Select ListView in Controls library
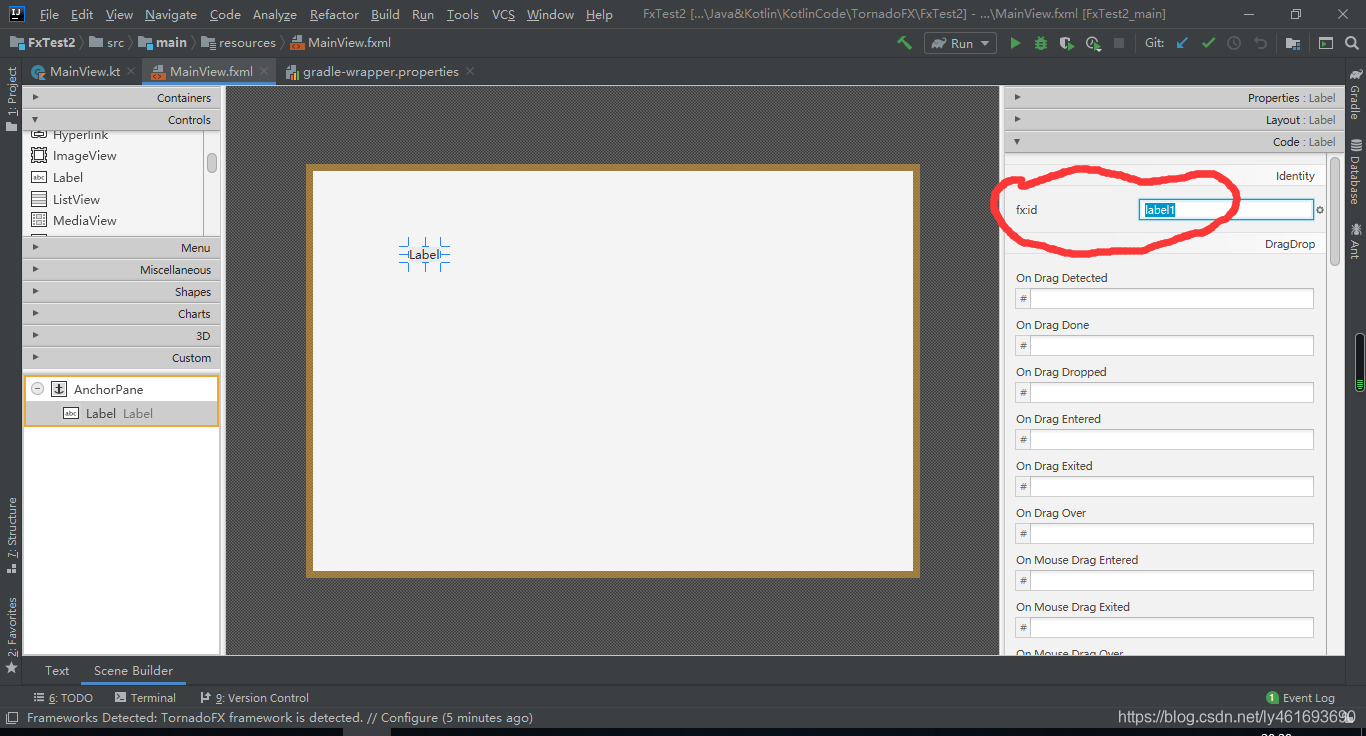This screenshot has width=1366, height=736. 76,199
